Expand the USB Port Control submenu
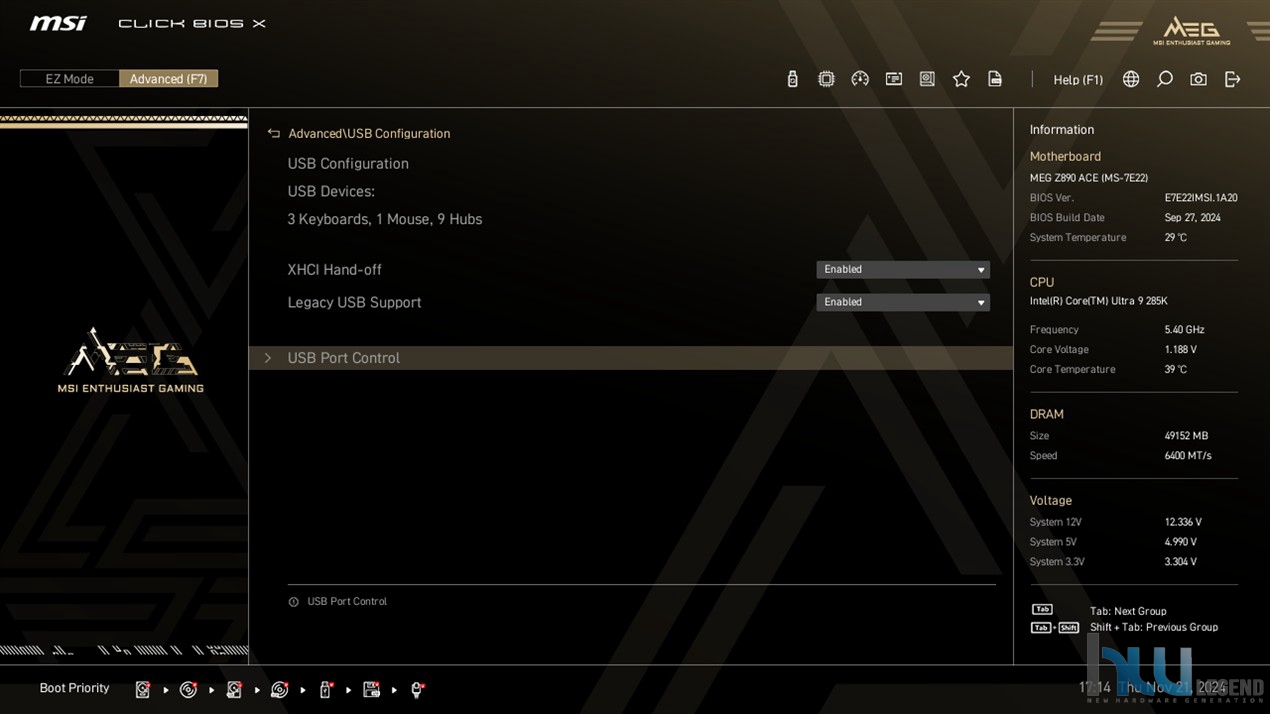The width and height of the screenshot is (1270, 714). [631, 358]
